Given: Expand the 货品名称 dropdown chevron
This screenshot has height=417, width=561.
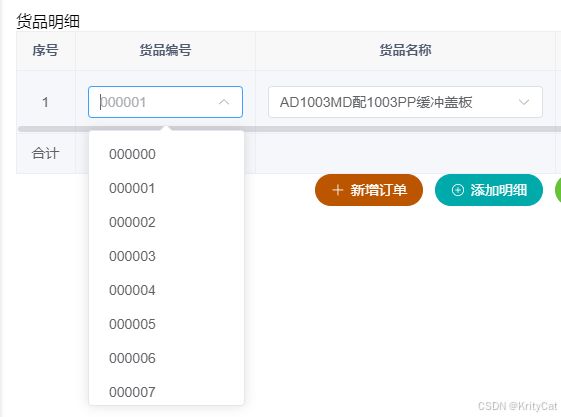Looking at the screenshot, I should [524, 102].
